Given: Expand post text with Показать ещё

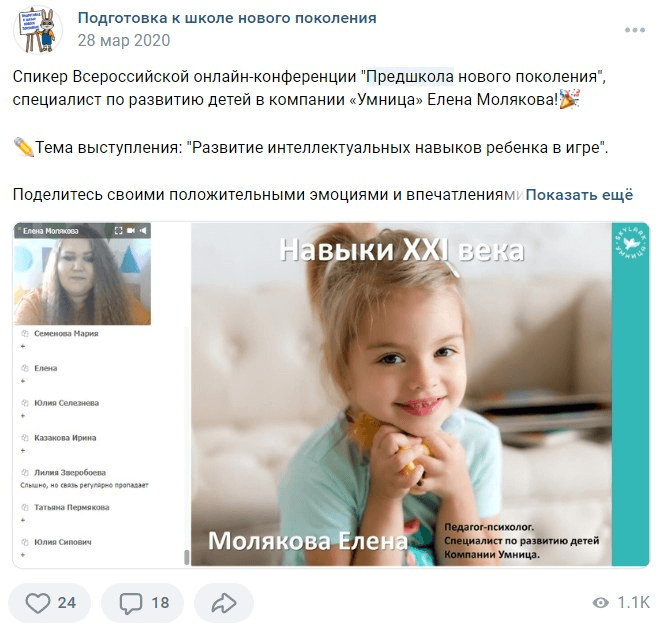Looking at the screenshot, I should pos(579,195).
